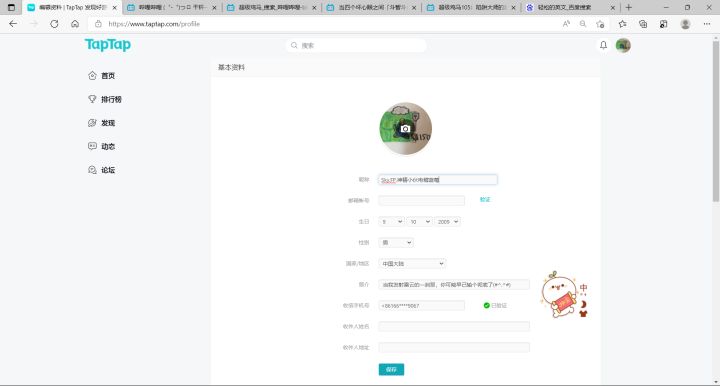Open the browser home page
720x386 pixels.
pyautogui.click(x=75, y=24)
